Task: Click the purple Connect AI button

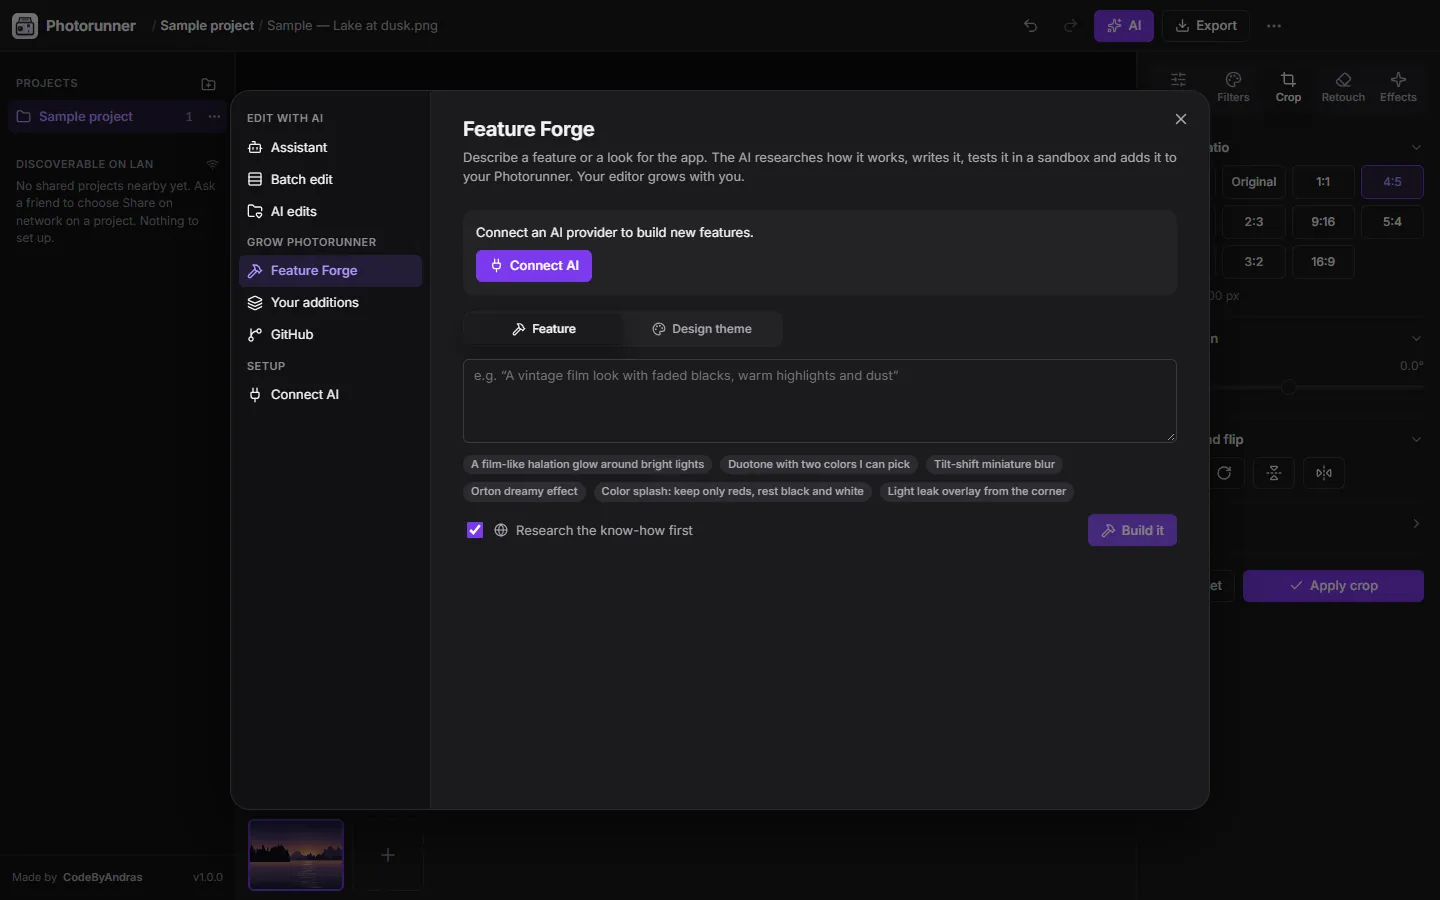Action: 534,266
